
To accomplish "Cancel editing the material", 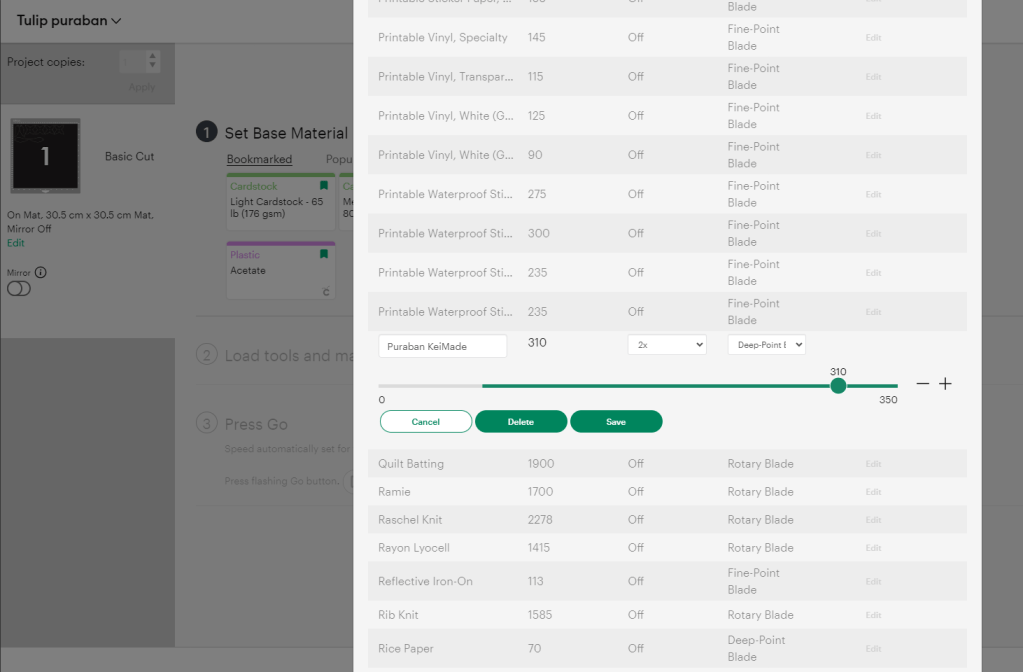I will tap(426, 421).
